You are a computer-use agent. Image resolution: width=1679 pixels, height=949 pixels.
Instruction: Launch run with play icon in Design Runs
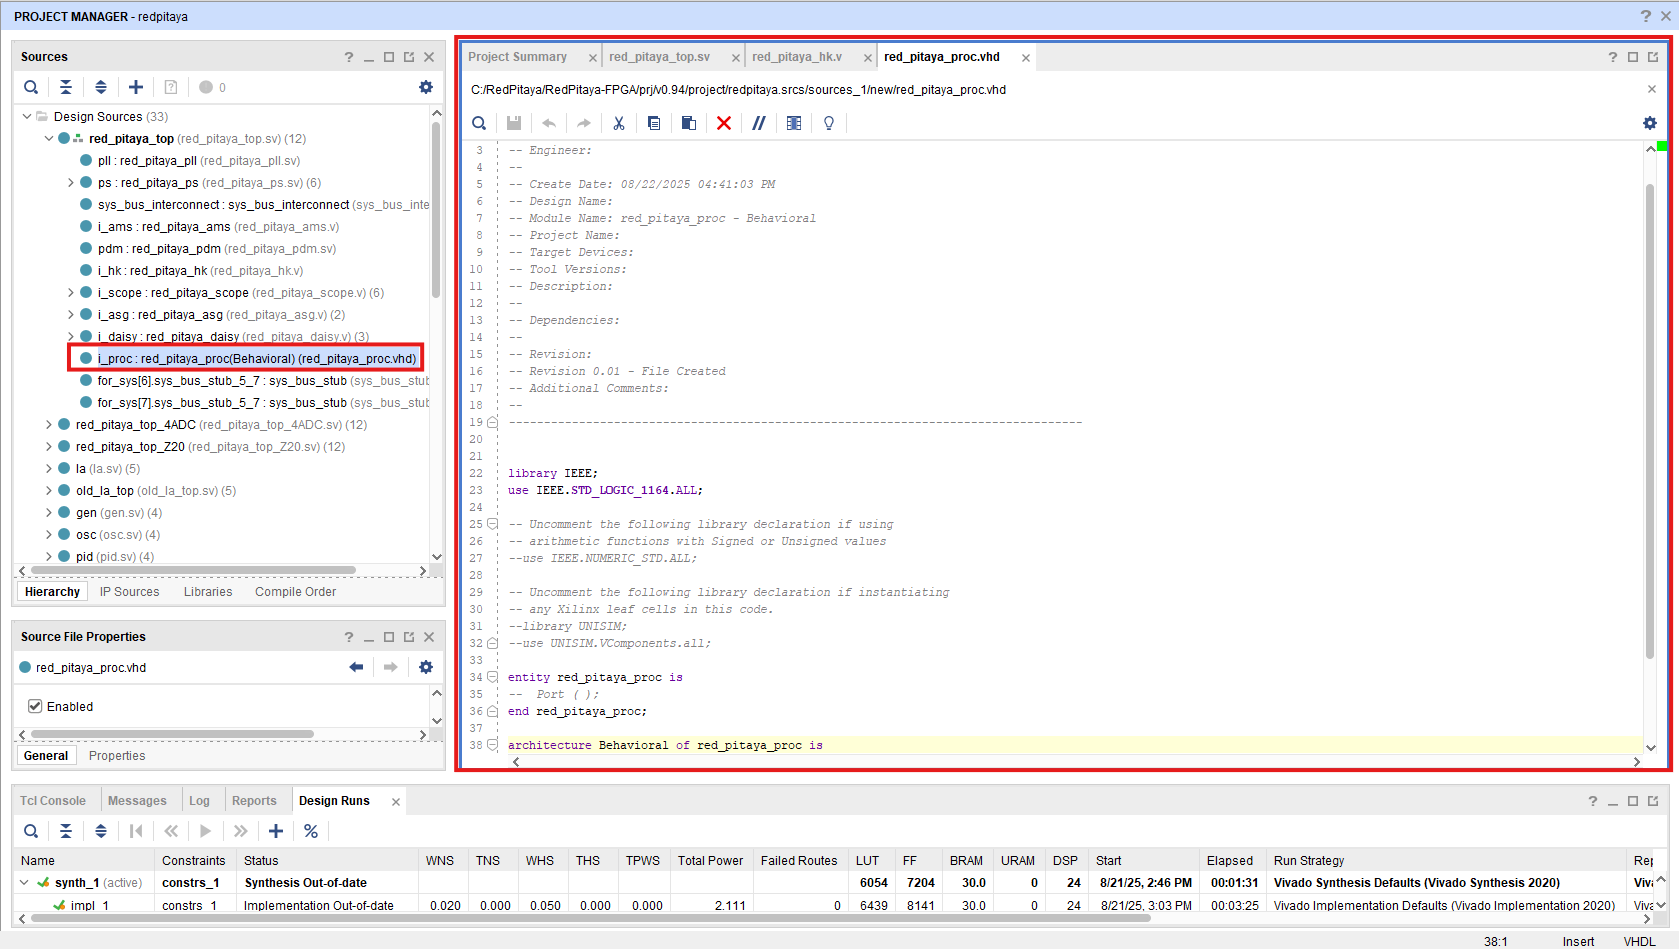tap(206, 831)
